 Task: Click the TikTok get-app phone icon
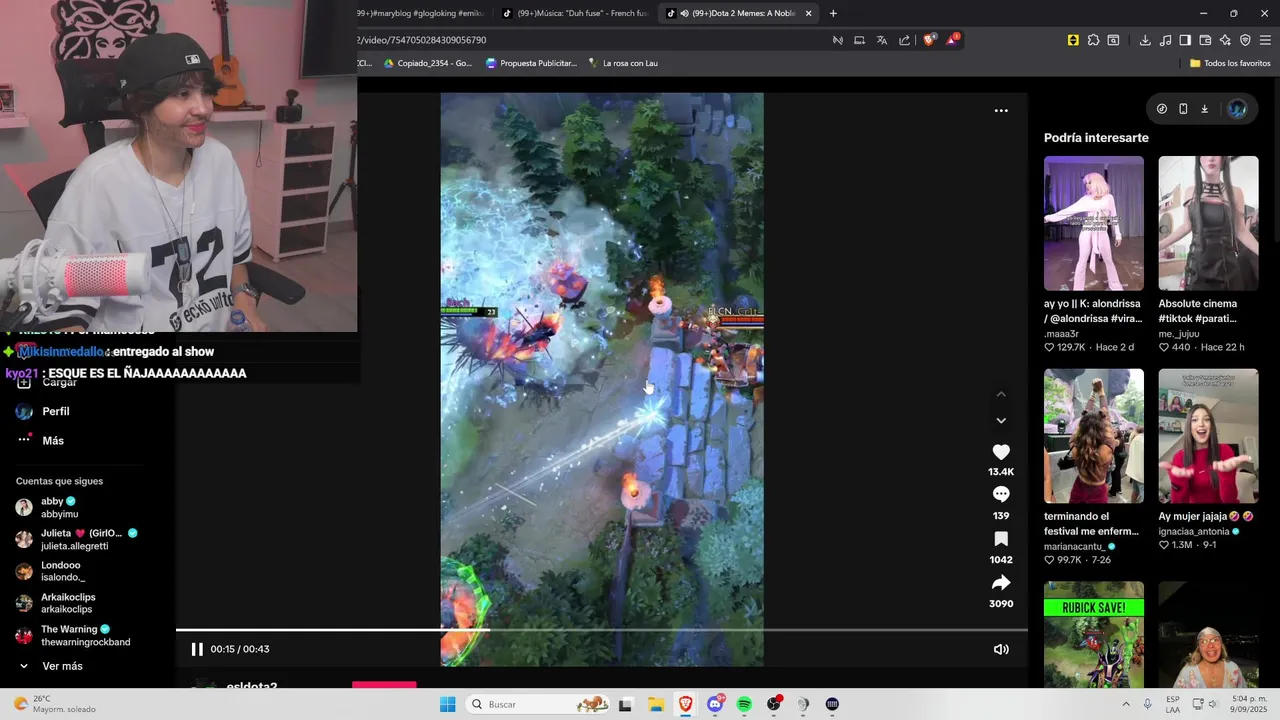(x=1183, y=109)
